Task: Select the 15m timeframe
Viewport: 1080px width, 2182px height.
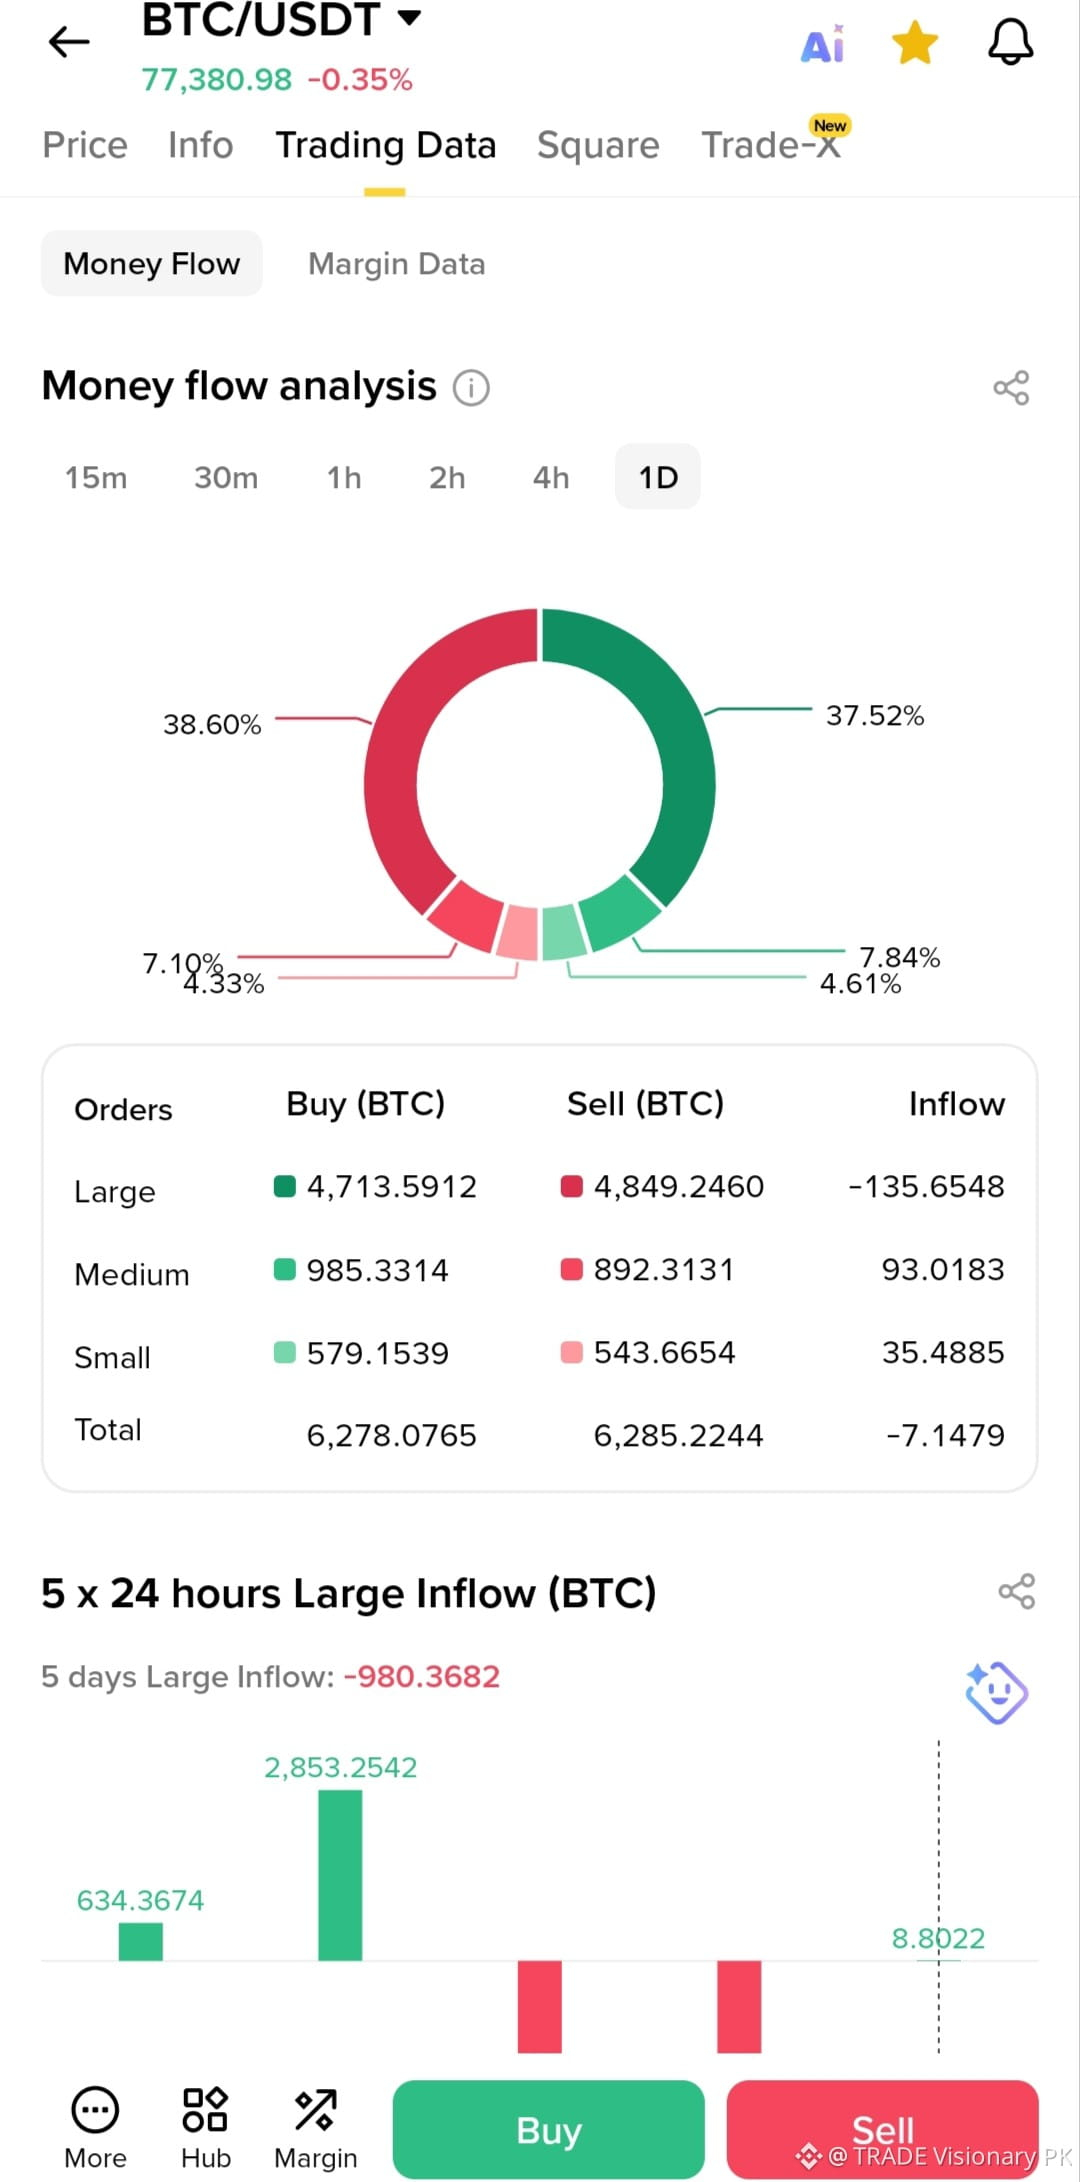Action: pyautogui.click(x=96, y=477)
